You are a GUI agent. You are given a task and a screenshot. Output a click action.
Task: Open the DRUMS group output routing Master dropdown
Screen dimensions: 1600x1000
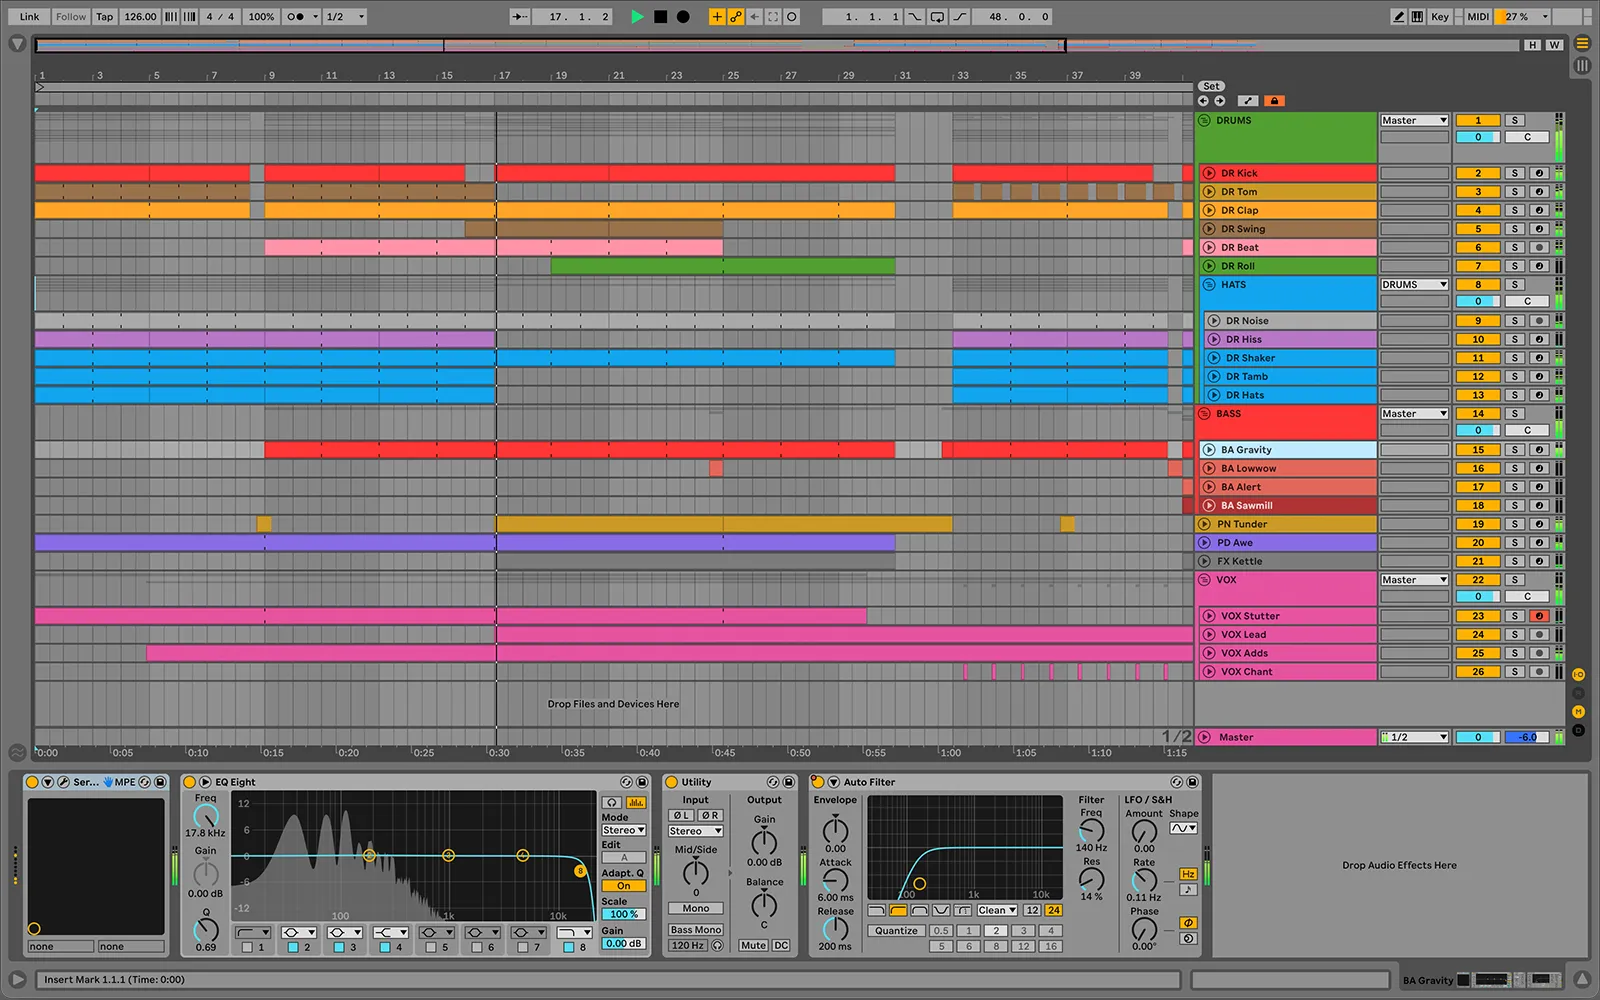[x=1414, y=120]
